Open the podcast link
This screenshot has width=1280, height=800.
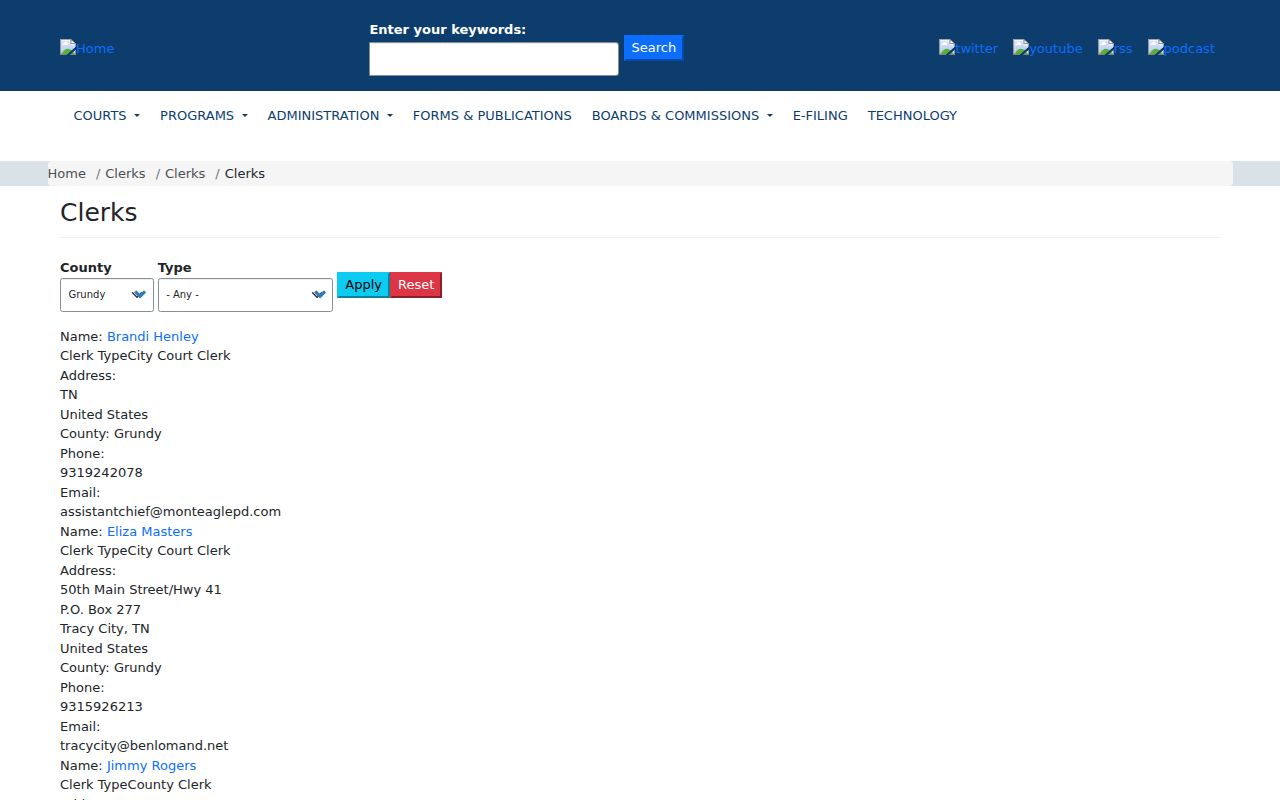1181,48
